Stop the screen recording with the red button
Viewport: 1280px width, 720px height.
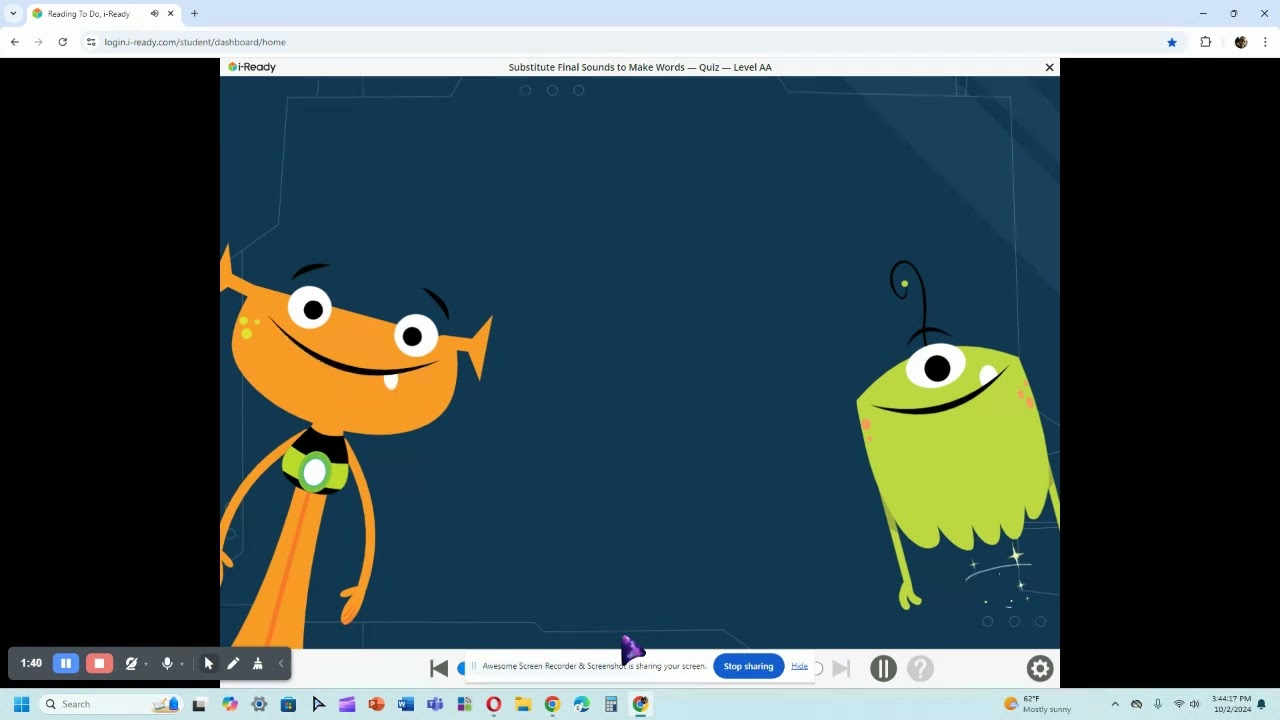(x=99, y=663)
